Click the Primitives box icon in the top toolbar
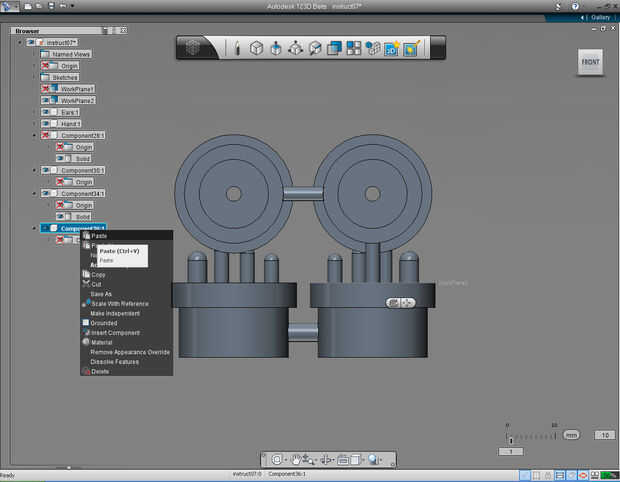The height and width of the screenshot is (482, 620). click(x=256, y=48)
